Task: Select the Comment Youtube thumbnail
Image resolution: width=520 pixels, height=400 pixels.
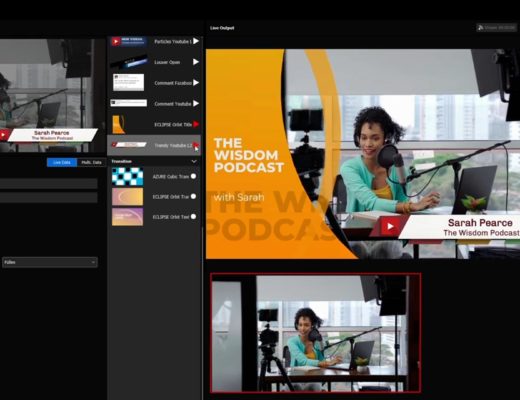Action: click(x=129, y=103)
